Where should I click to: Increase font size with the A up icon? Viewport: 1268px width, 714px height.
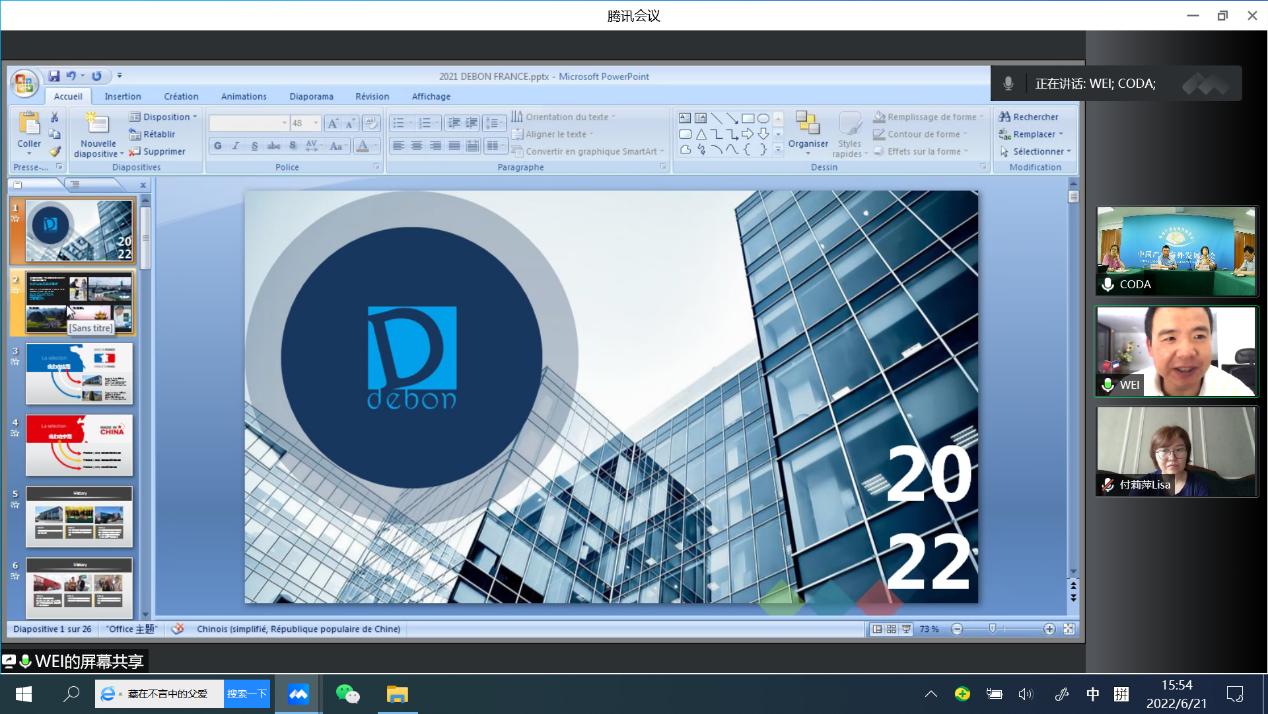[x=333, y=123]
